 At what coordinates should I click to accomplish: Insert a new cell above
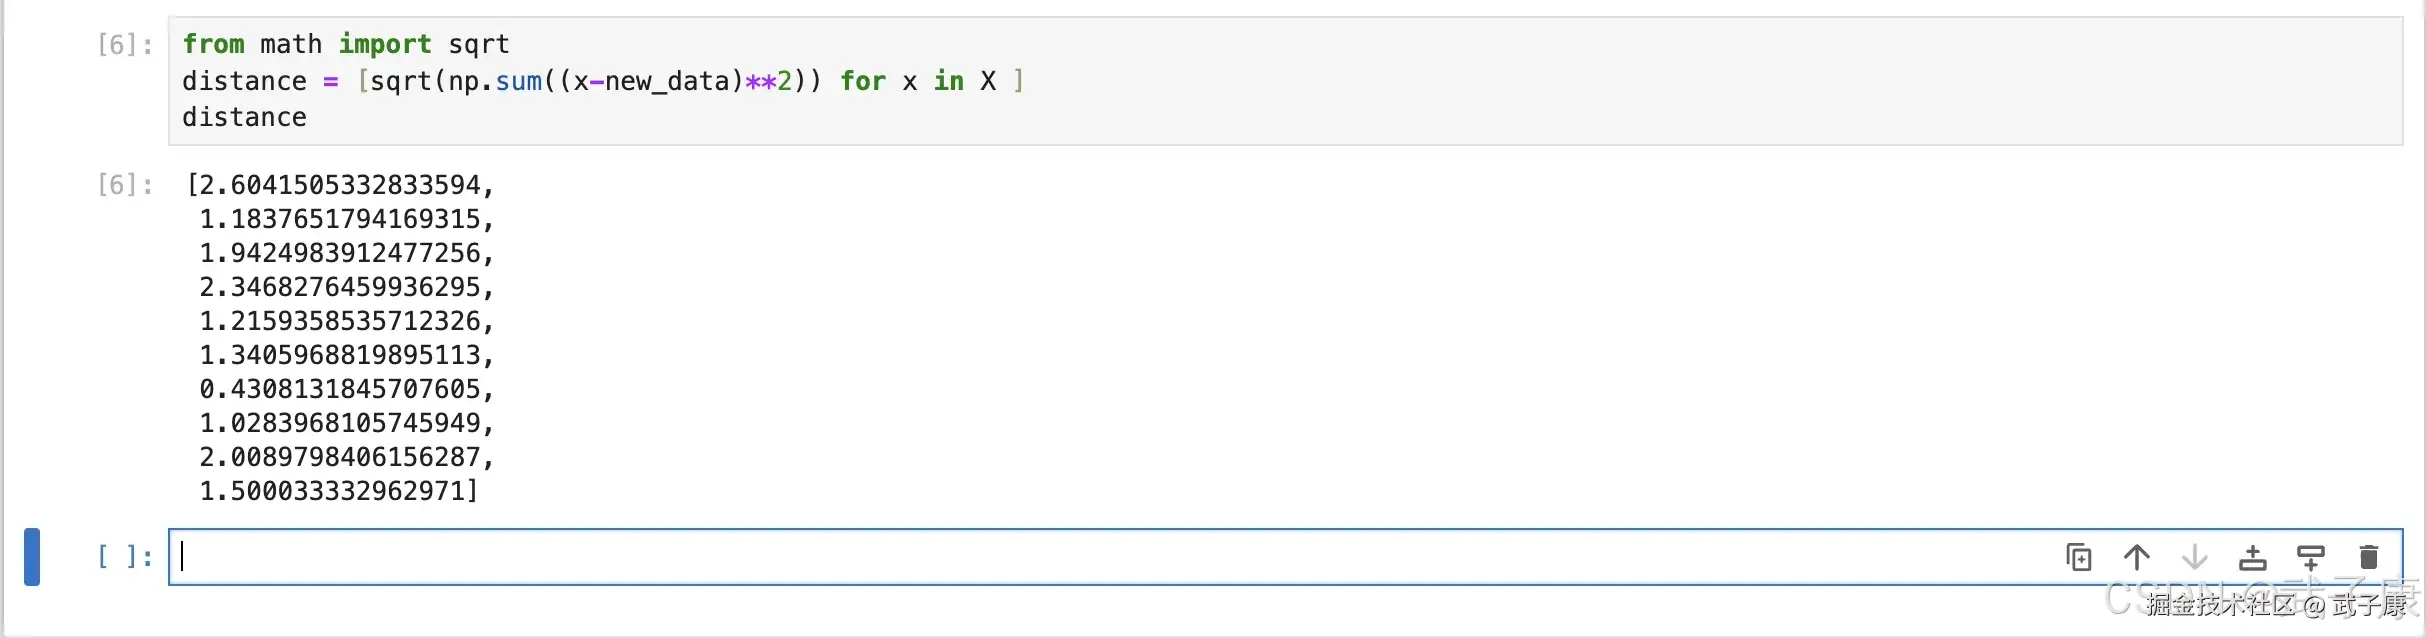[x=2252, y=556]
